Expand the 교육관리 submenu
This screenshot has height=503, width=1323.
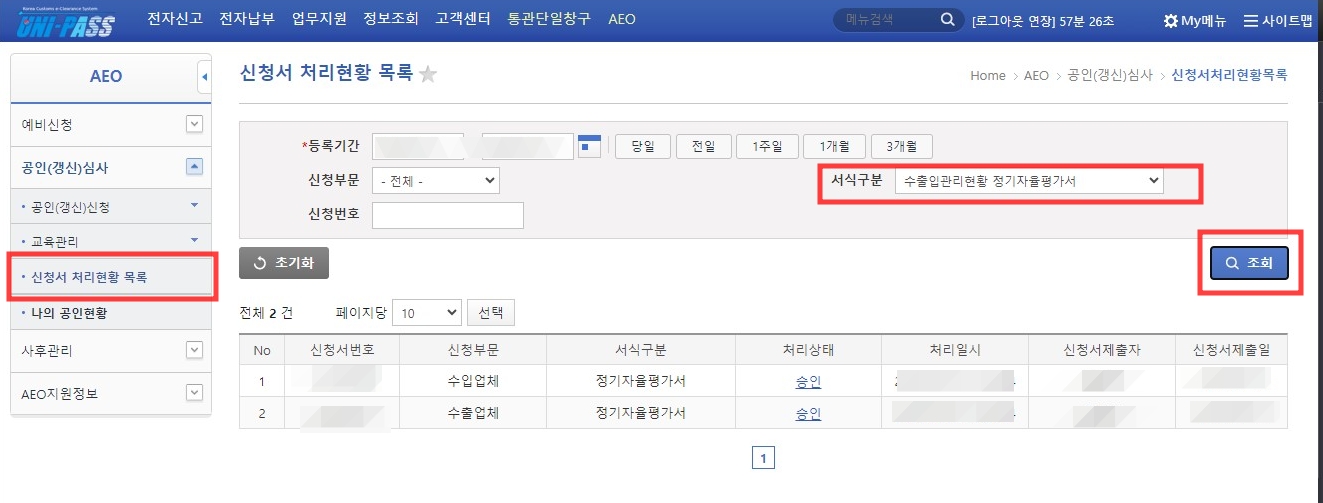[195, 240]
